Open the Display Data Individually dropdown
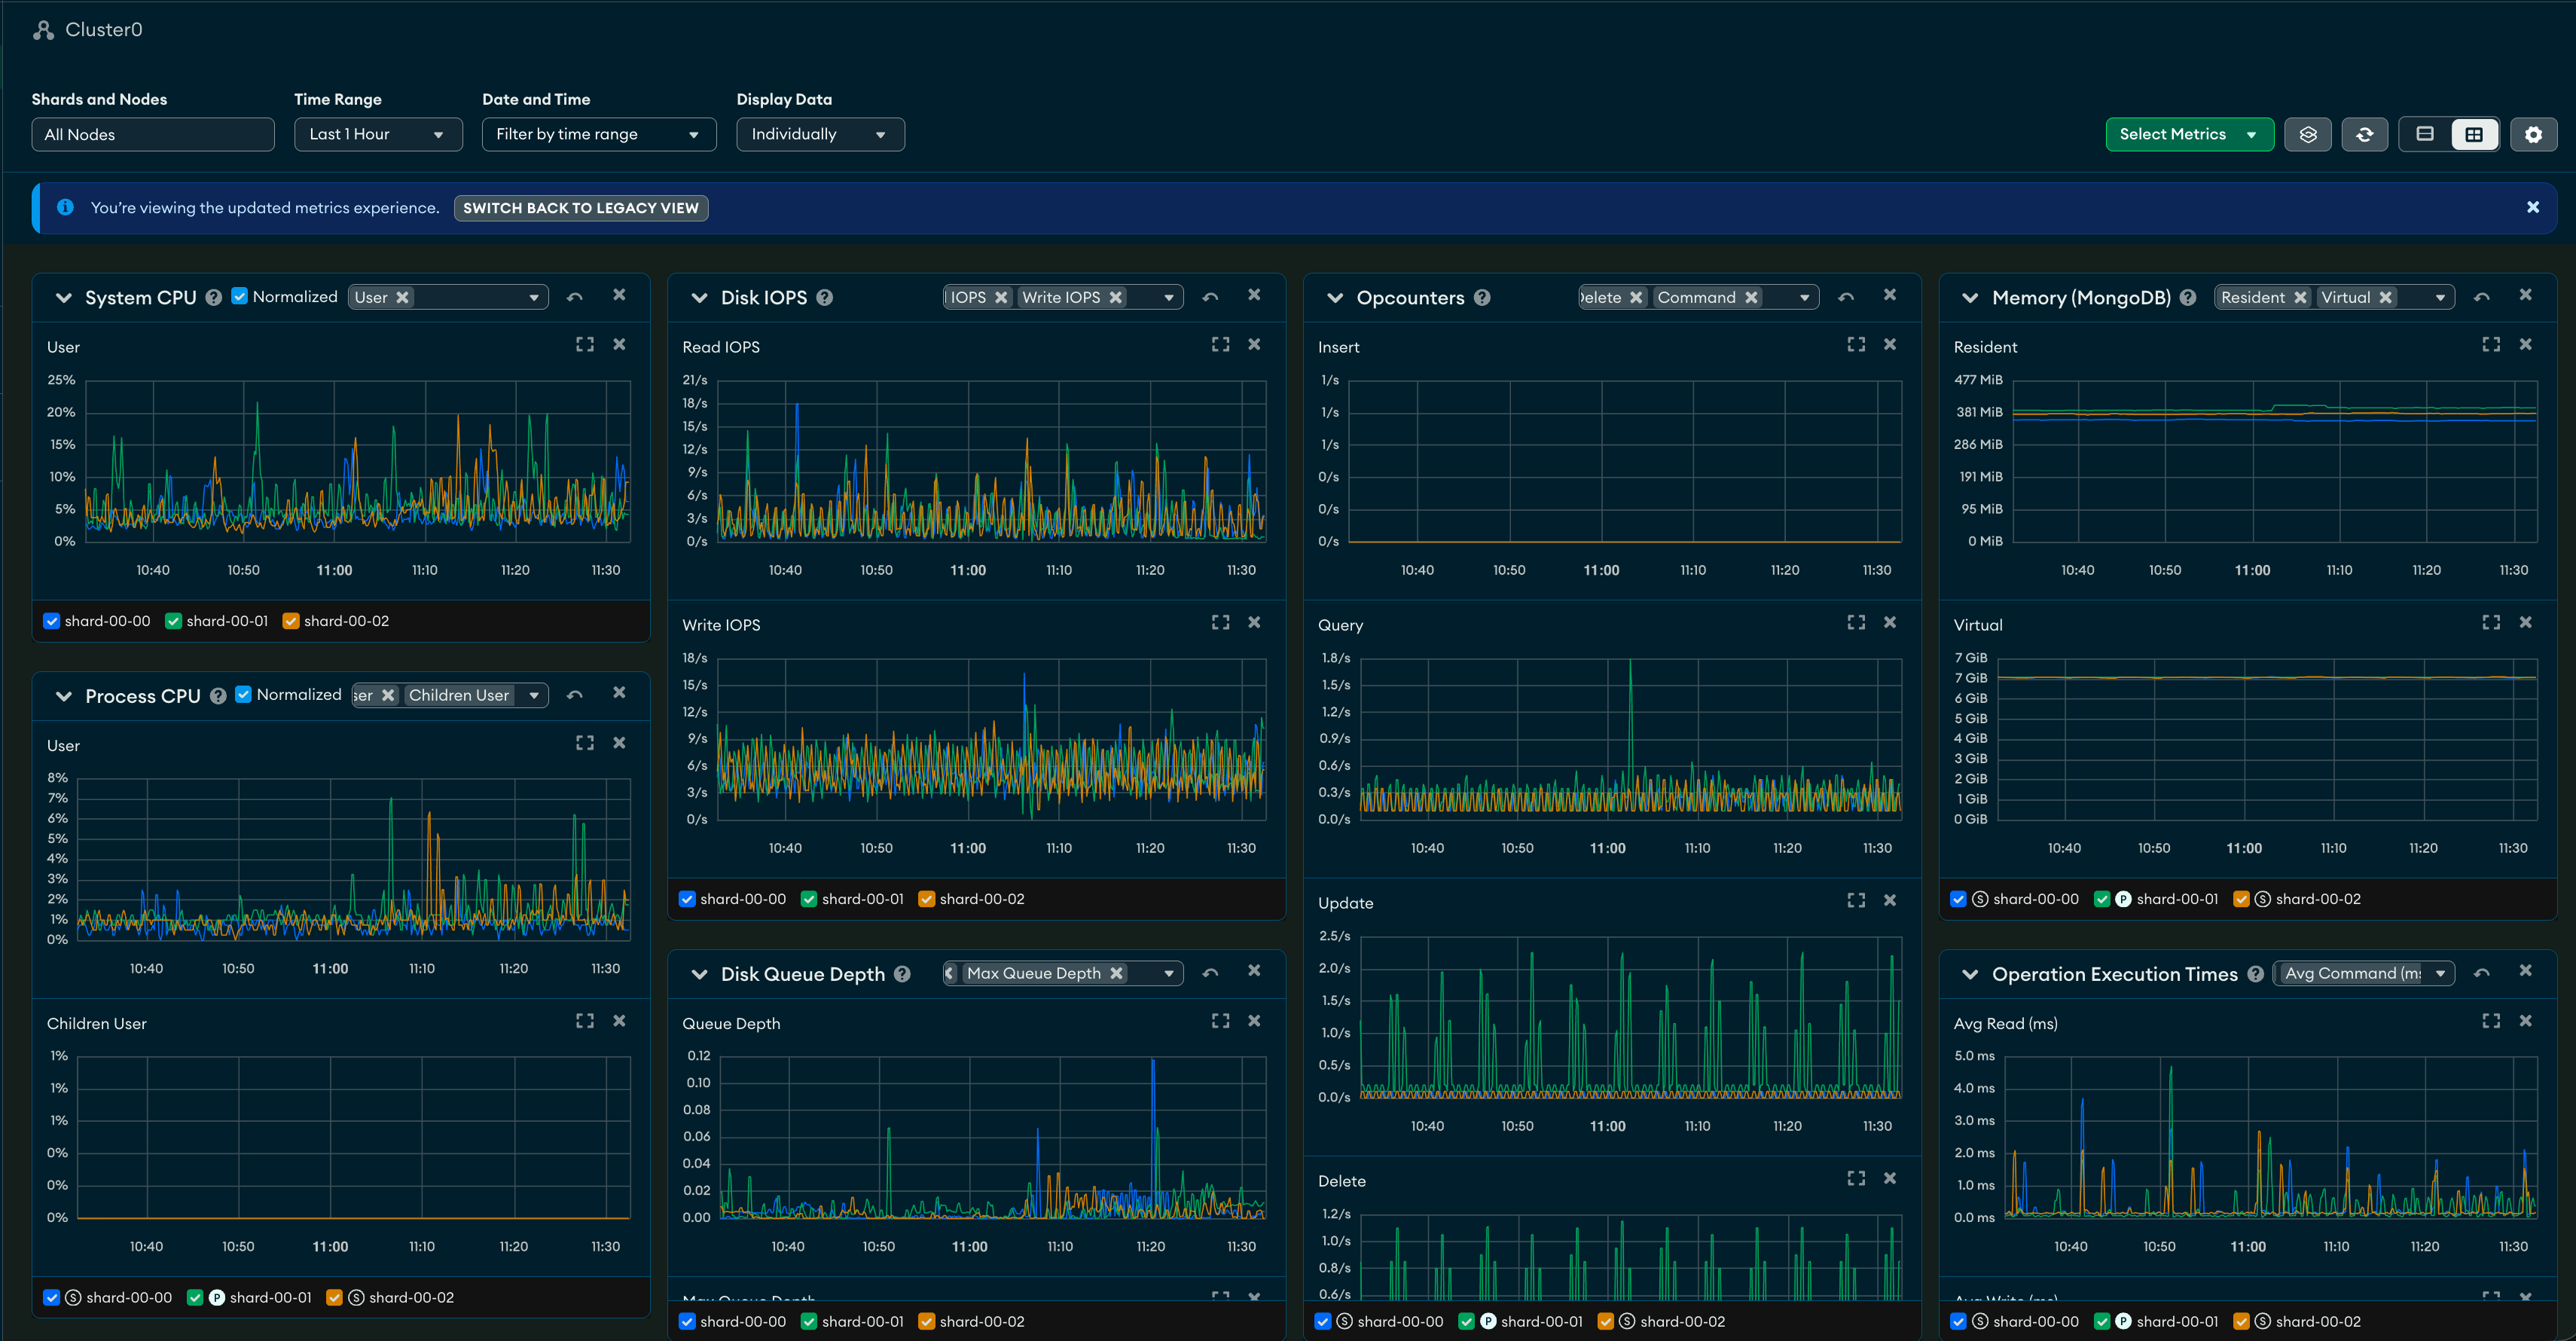Viewport: 2576px width, 1341px height. [x=820, y=134]
